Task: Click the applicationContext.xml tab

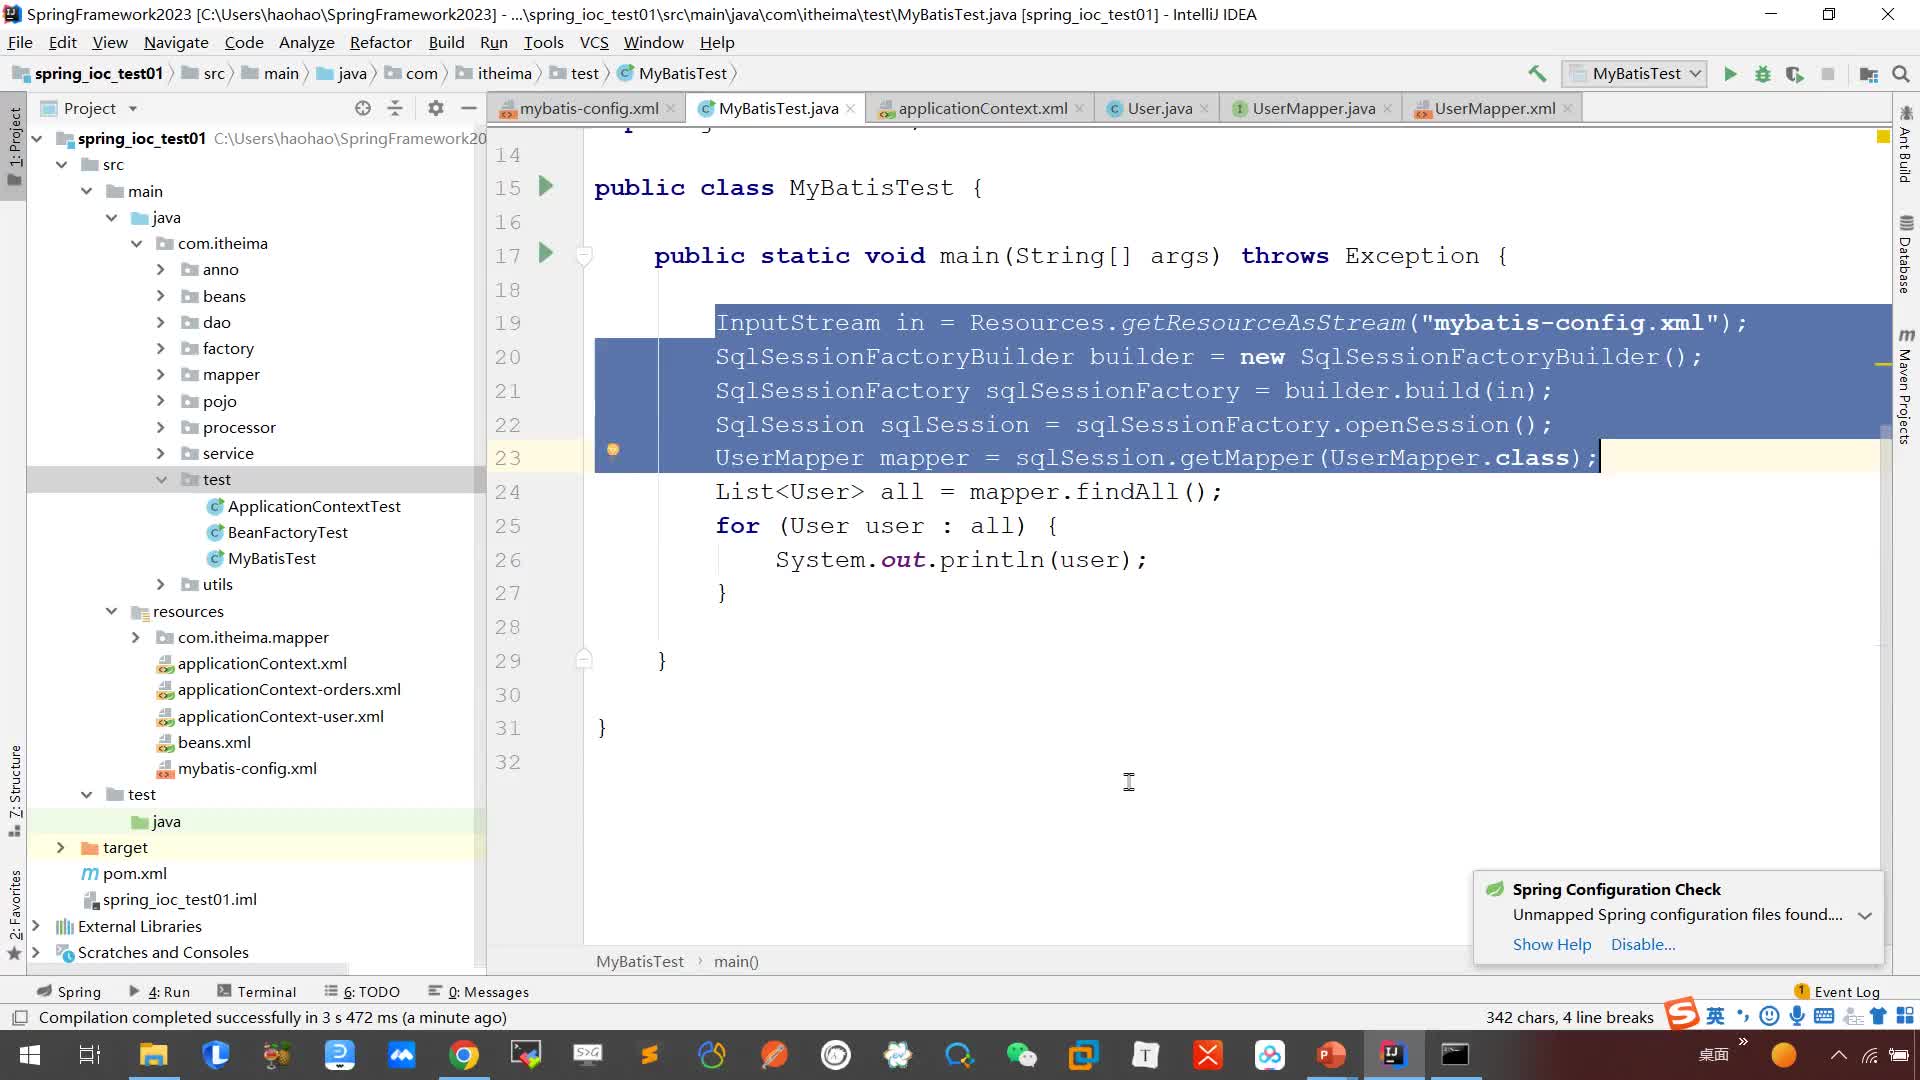Action: point(982,108)
